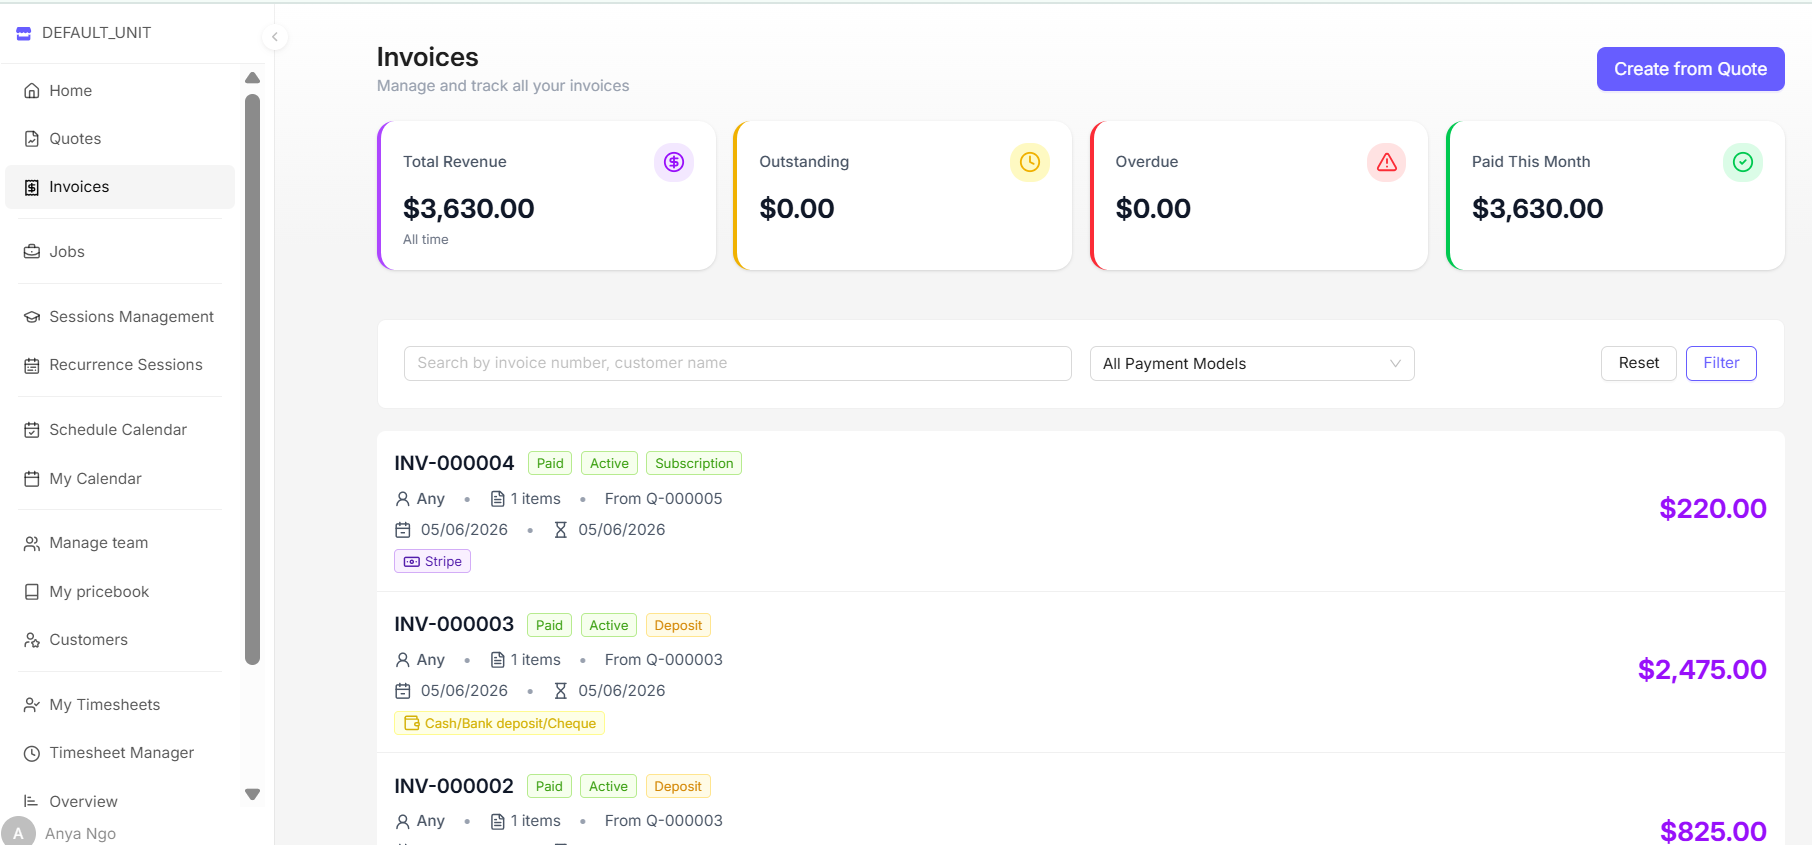Open the Jobs menu item
This screenshot has height=845, width=1812.
120,252
